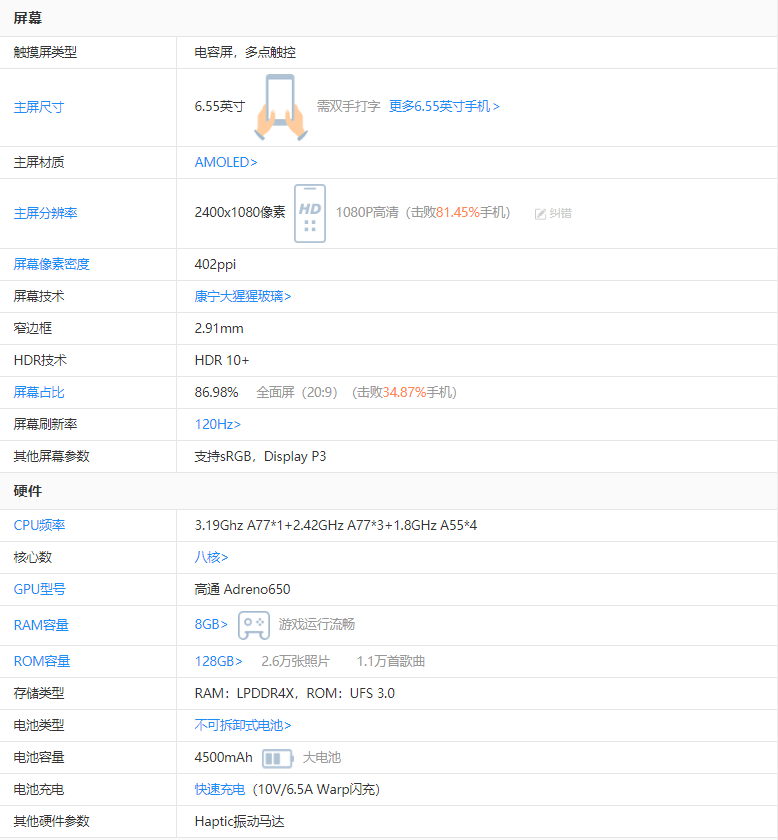This screenshot has height=840, width=778.
Task: Select the 存储类型 row label
Action: [39, 693]
